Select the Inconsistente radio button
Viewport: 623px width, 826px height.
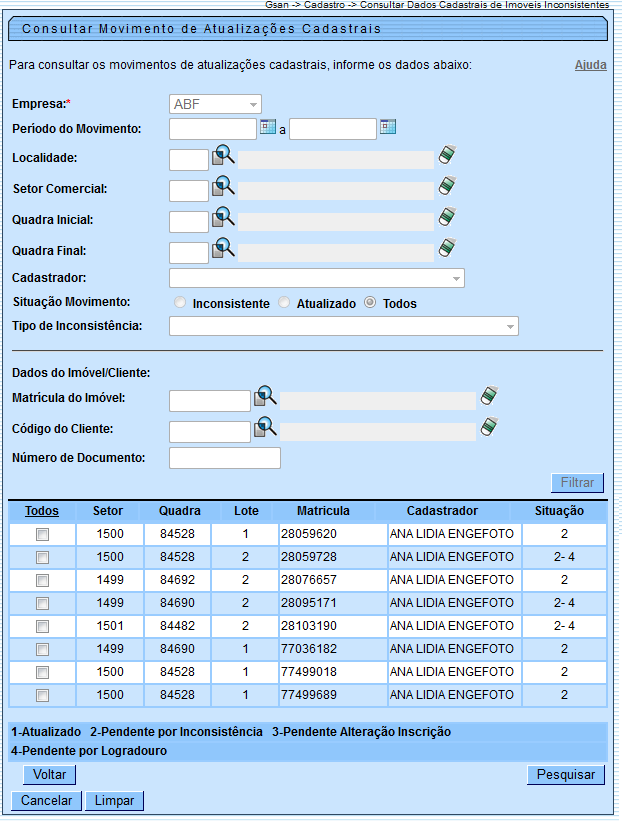pos(180,303)
